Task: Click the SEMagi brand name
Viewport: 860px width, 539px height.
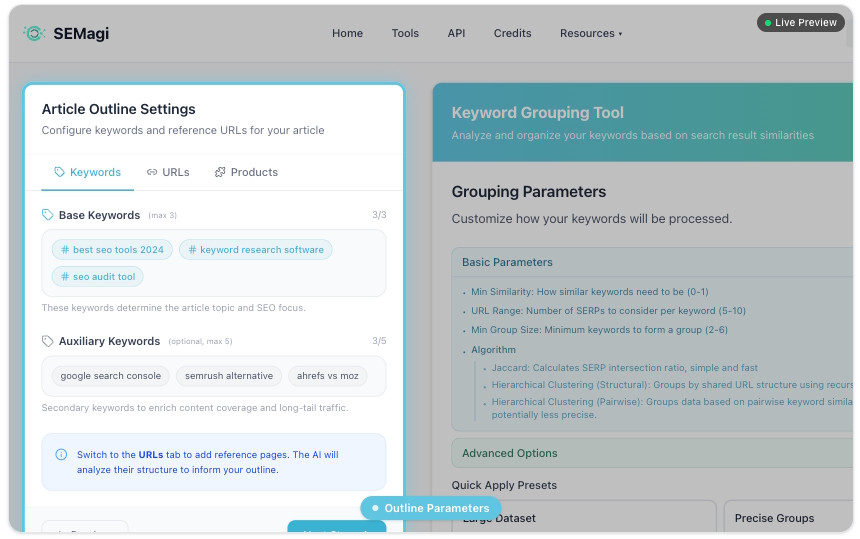Action: [x=81, y=33]
